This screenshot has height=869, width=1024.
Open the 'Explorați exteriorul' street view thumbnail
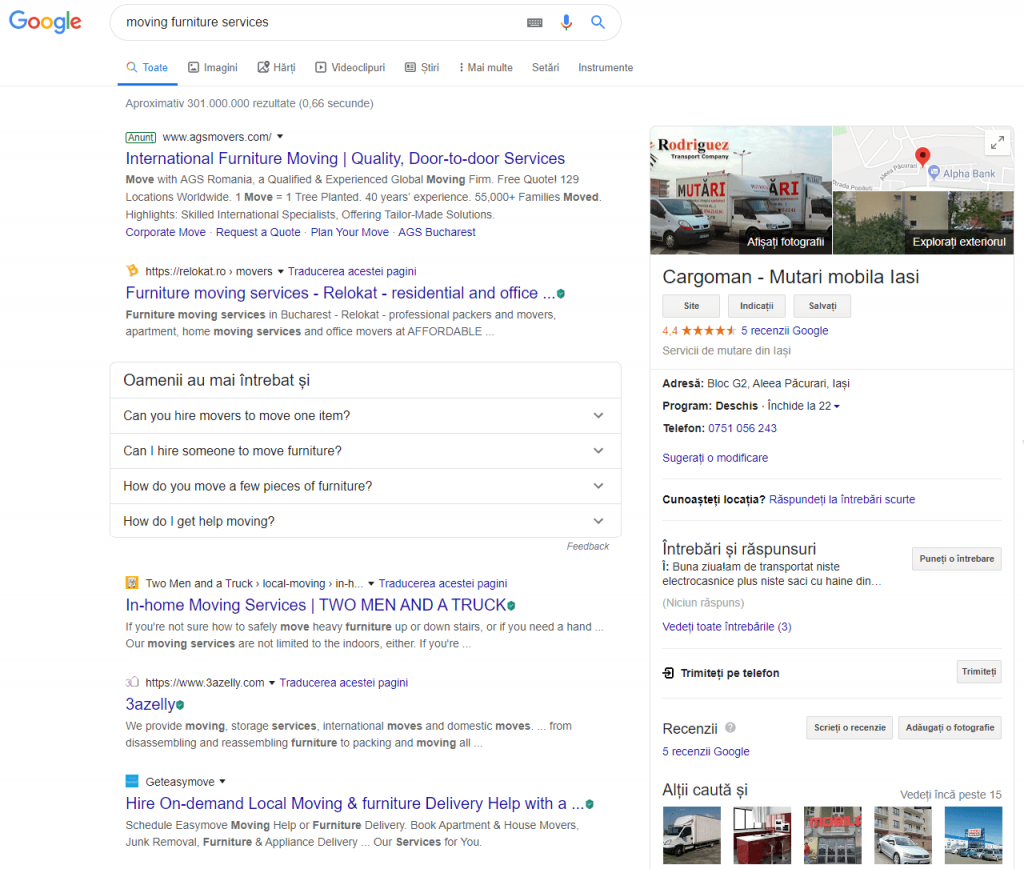(923, 223)
